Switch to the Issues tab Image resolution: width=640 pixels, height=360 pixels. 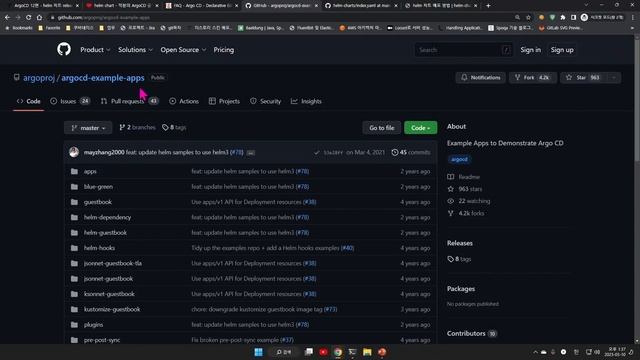click(70, 101)
